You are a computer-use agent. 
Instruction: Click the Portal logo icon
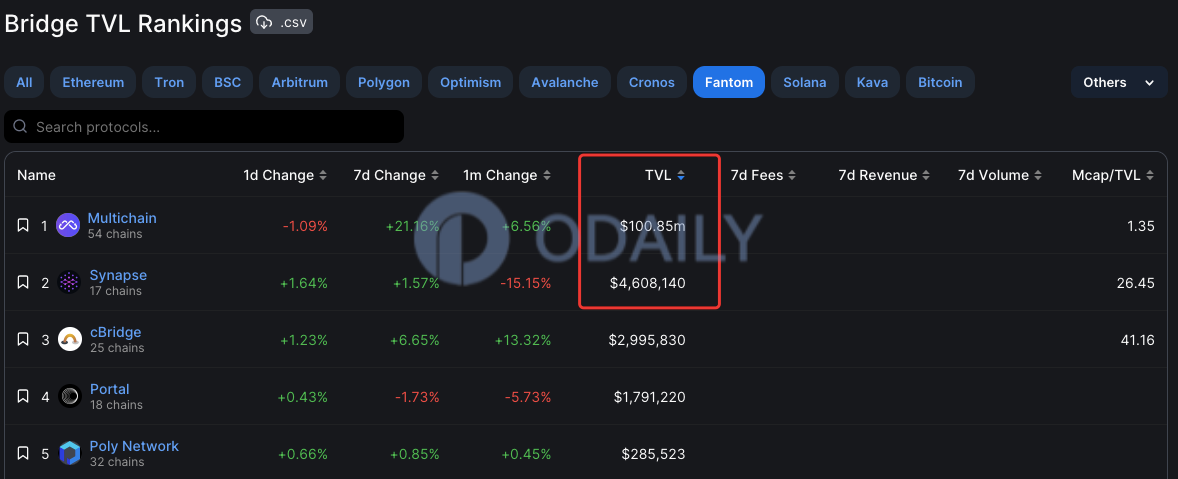tap(70, 396)
